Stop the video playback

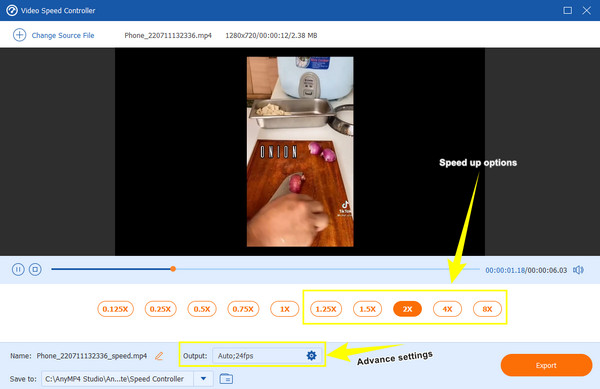click(x=35, y=269)
